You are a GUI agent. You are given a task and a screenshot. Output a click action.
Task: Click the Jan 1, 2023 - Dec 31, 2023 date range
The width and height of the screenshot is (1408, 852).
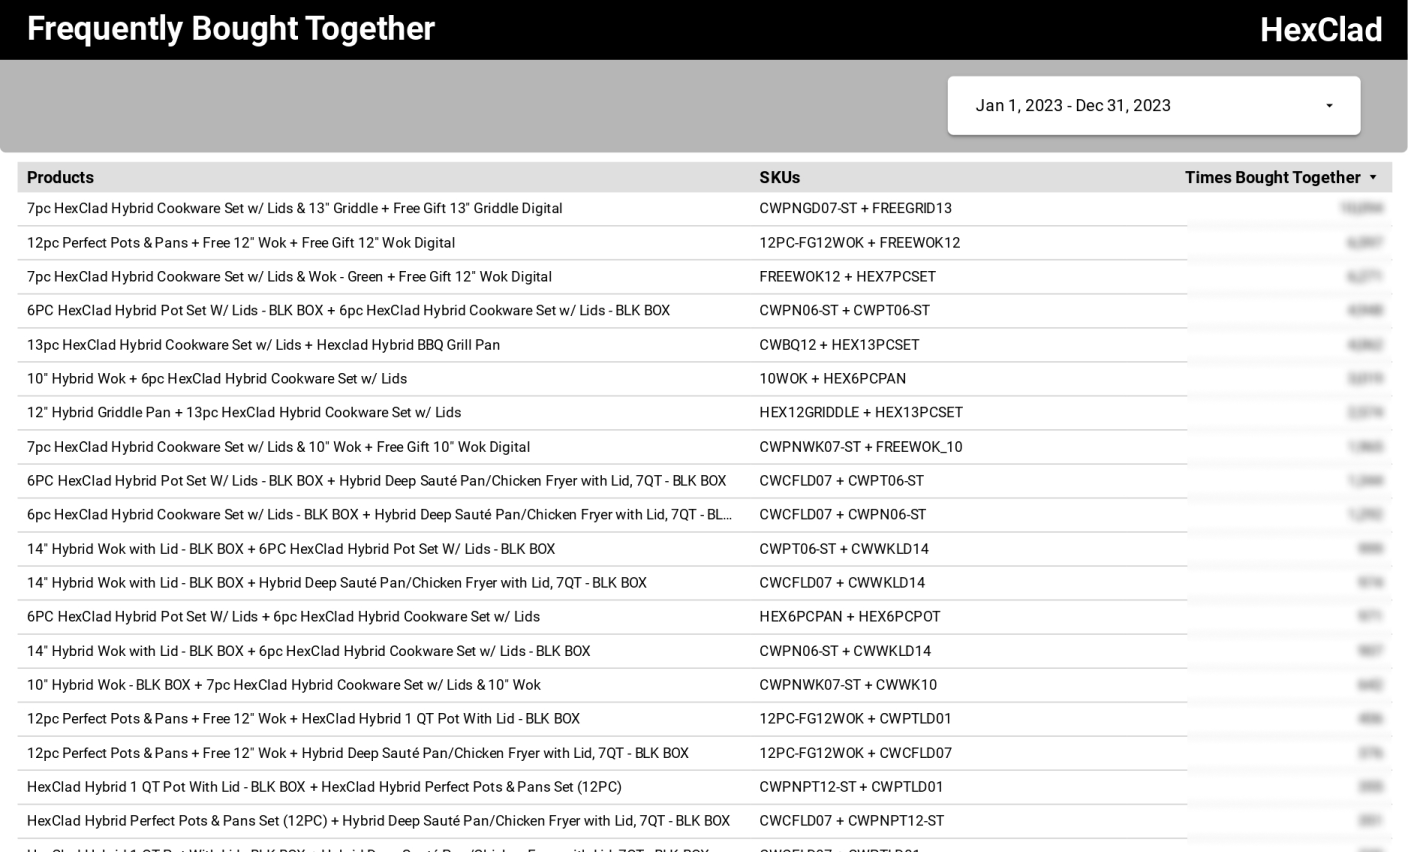click(x=1072, y=106)
